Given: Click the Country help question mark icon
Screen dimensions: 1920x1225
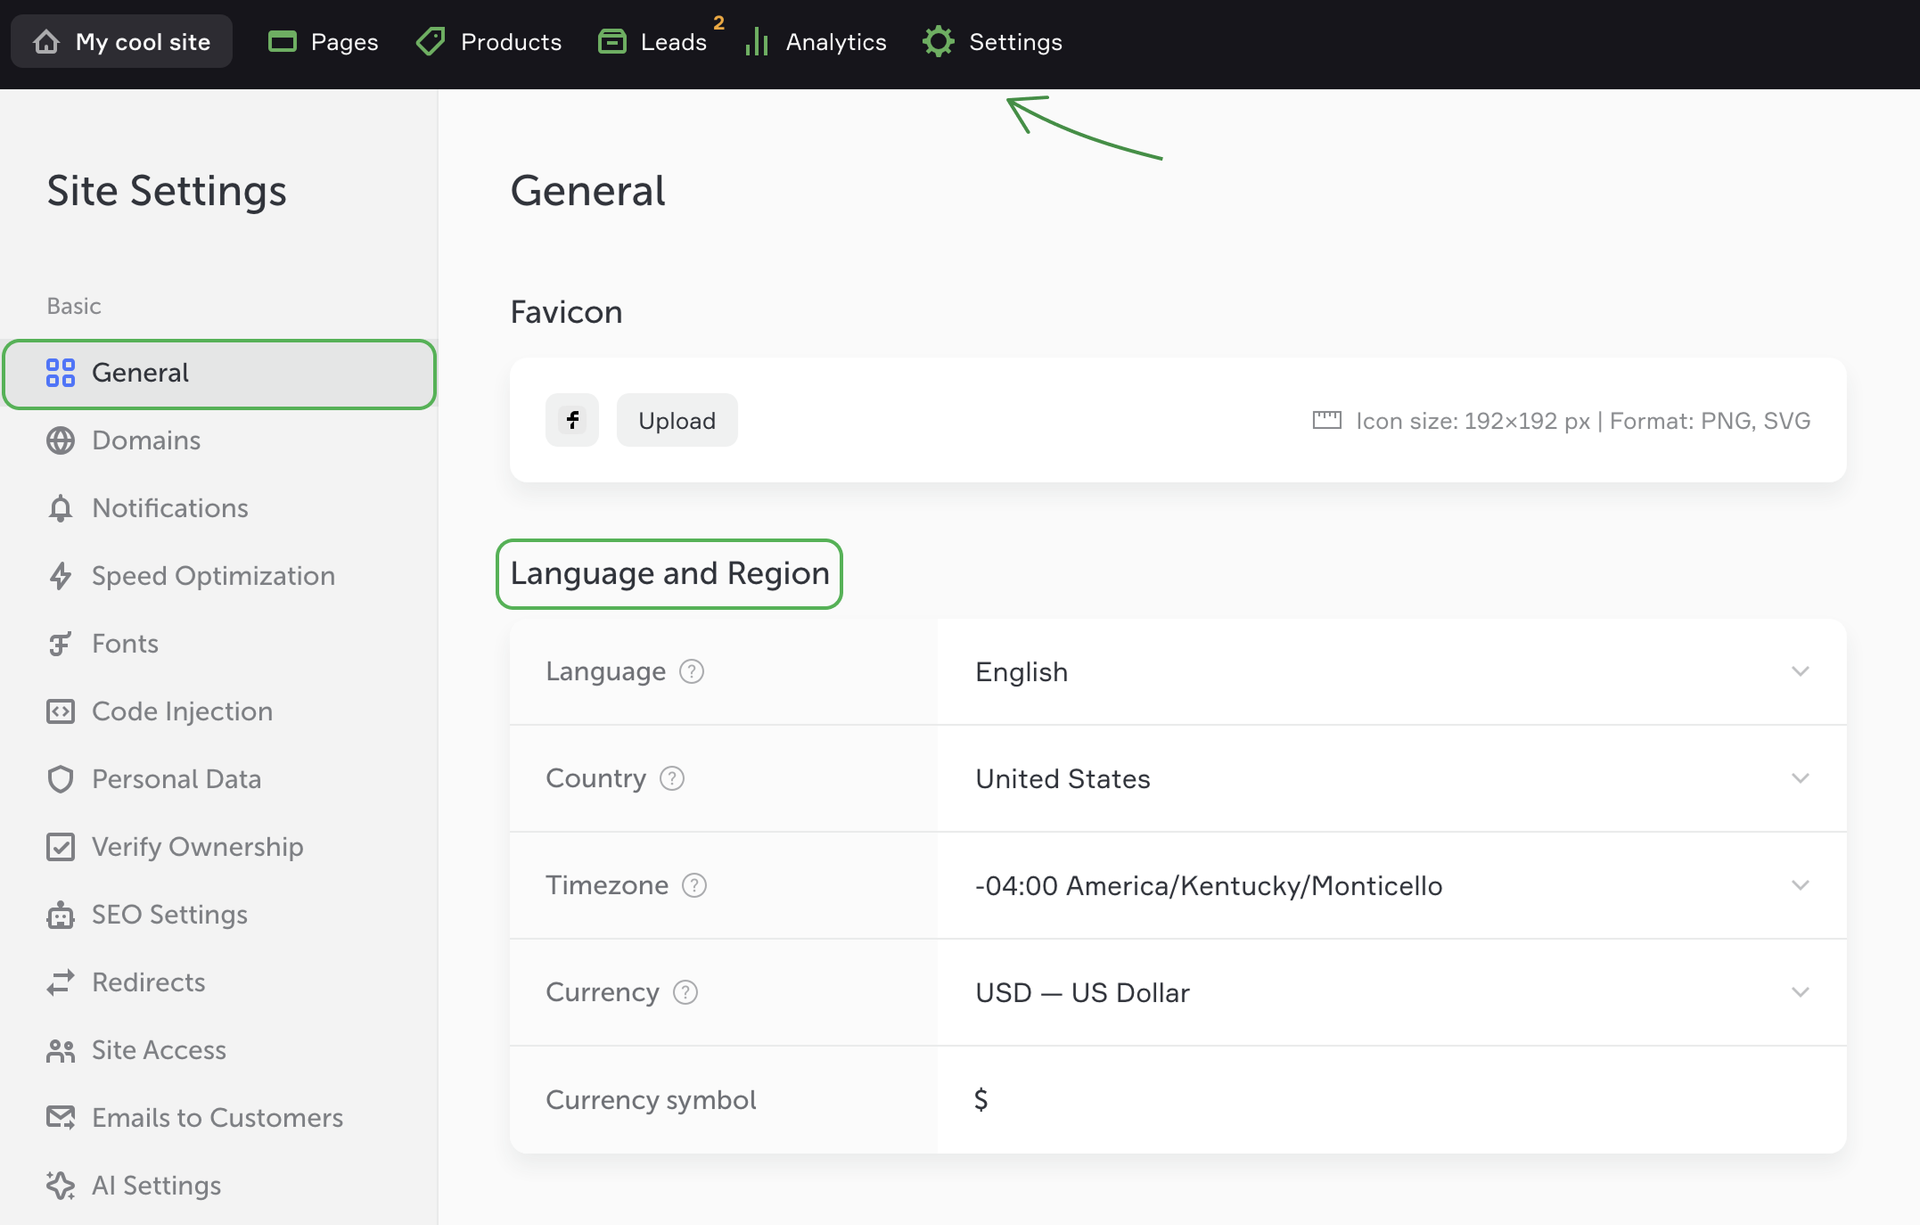Looking at the screenshot, I should pos(672,779).
